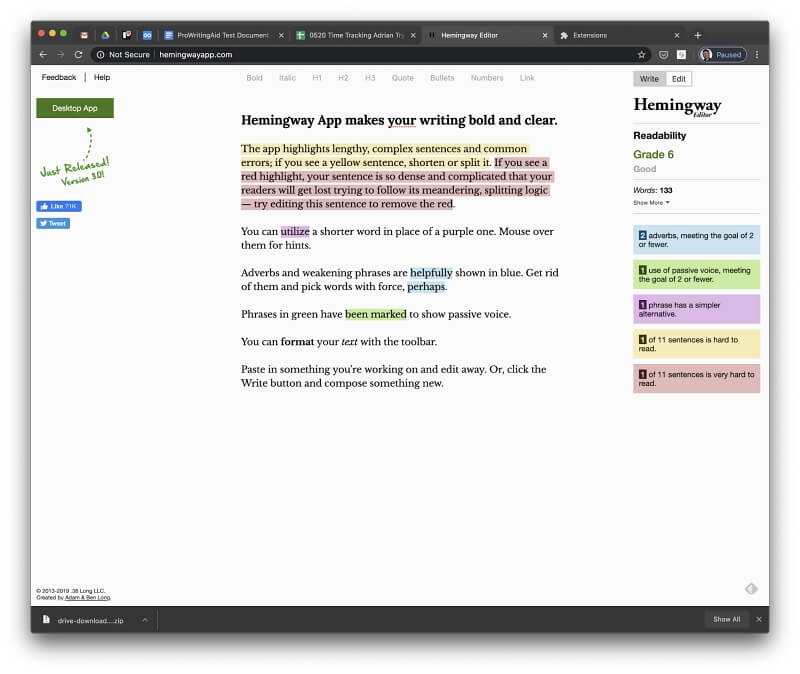This screenshot has width=800, height=674.
Task: Expand the download item options chevron
Action: coord(145,620)
